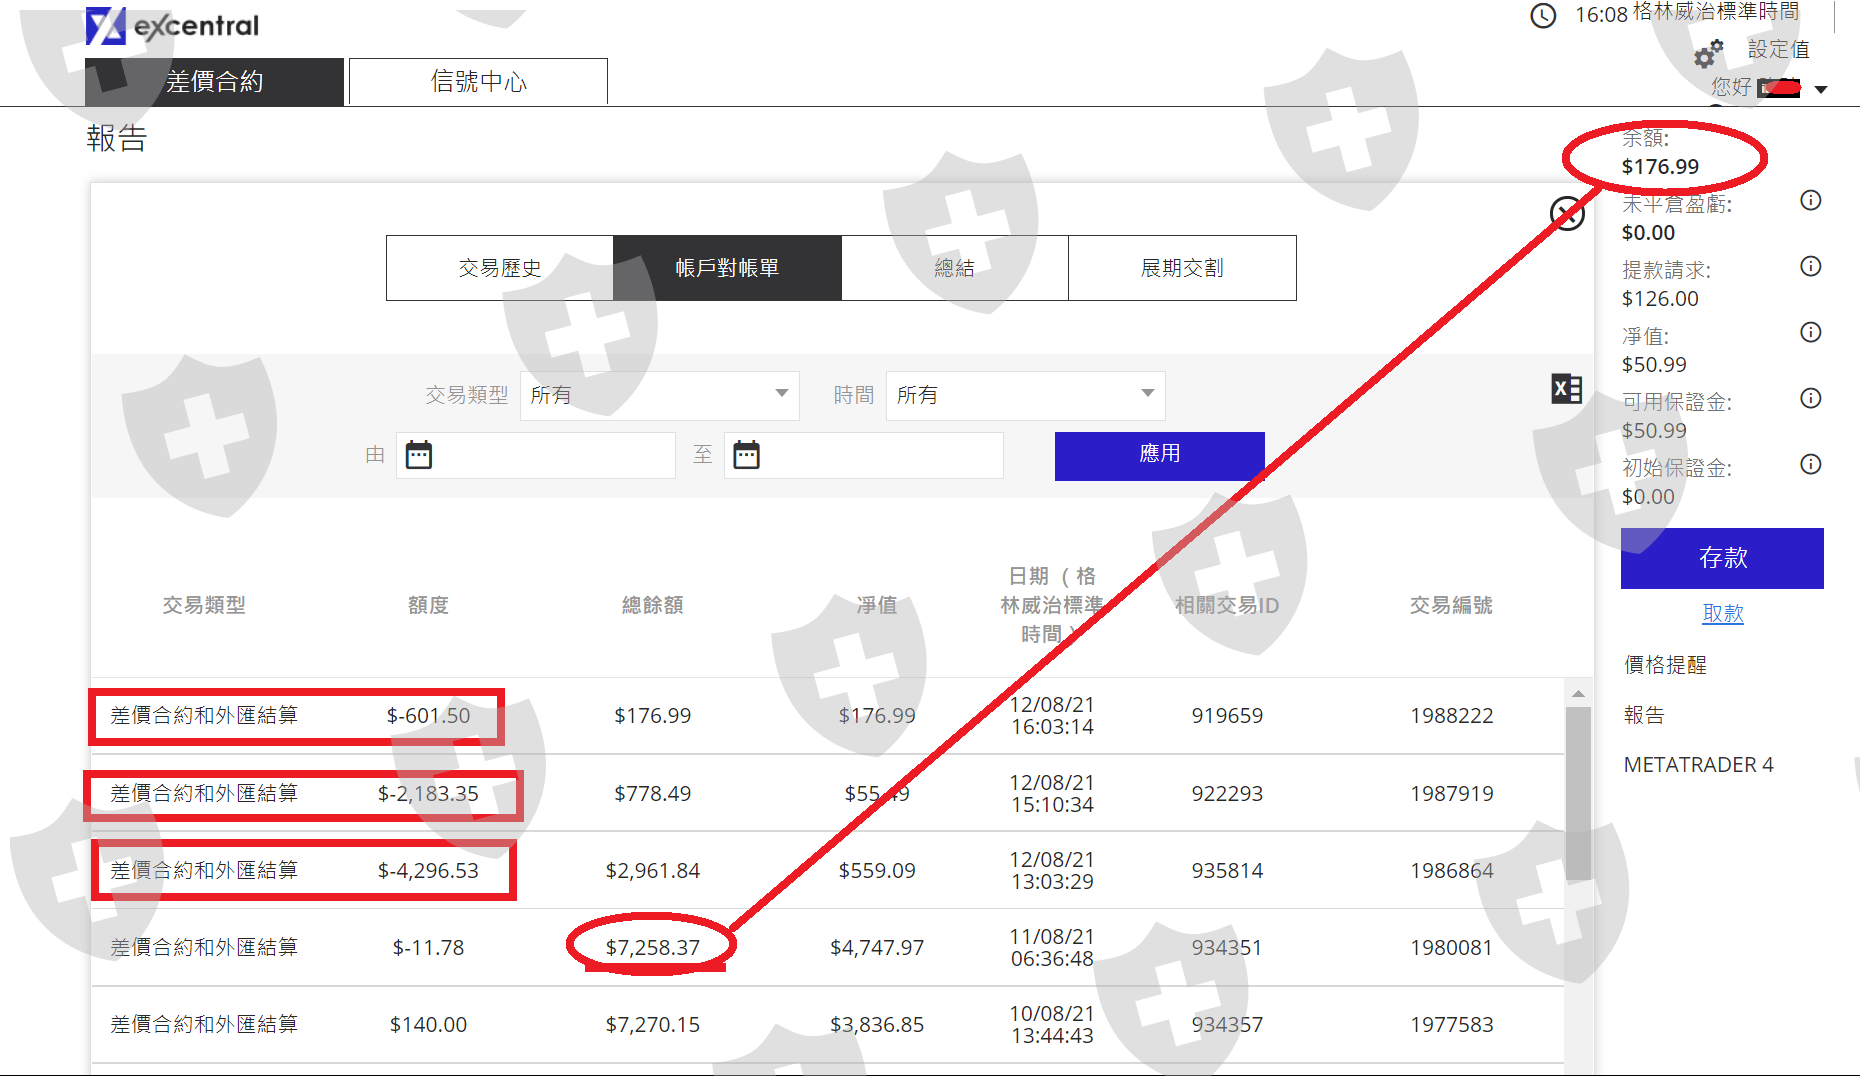View the clock icon beside 16:08
Viewport: 1860px width, 1076px height.
click(x=1543, y=15)
